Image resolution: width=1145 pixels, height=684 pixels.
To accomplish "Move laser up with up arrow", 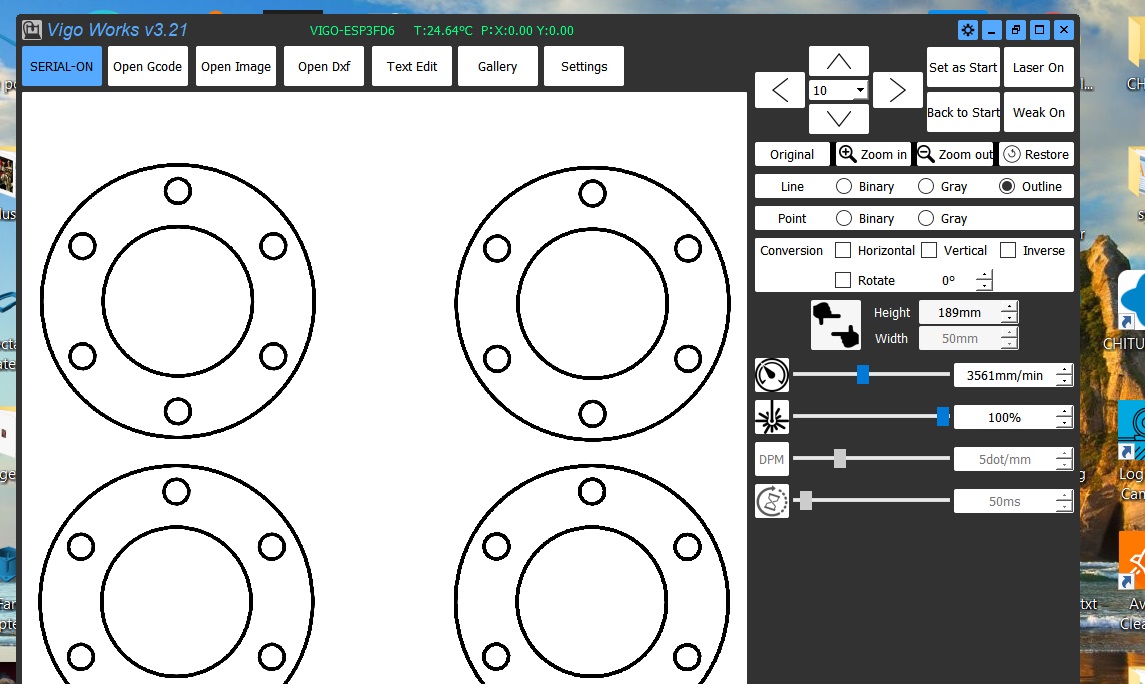I will click(x=838, y=62).
